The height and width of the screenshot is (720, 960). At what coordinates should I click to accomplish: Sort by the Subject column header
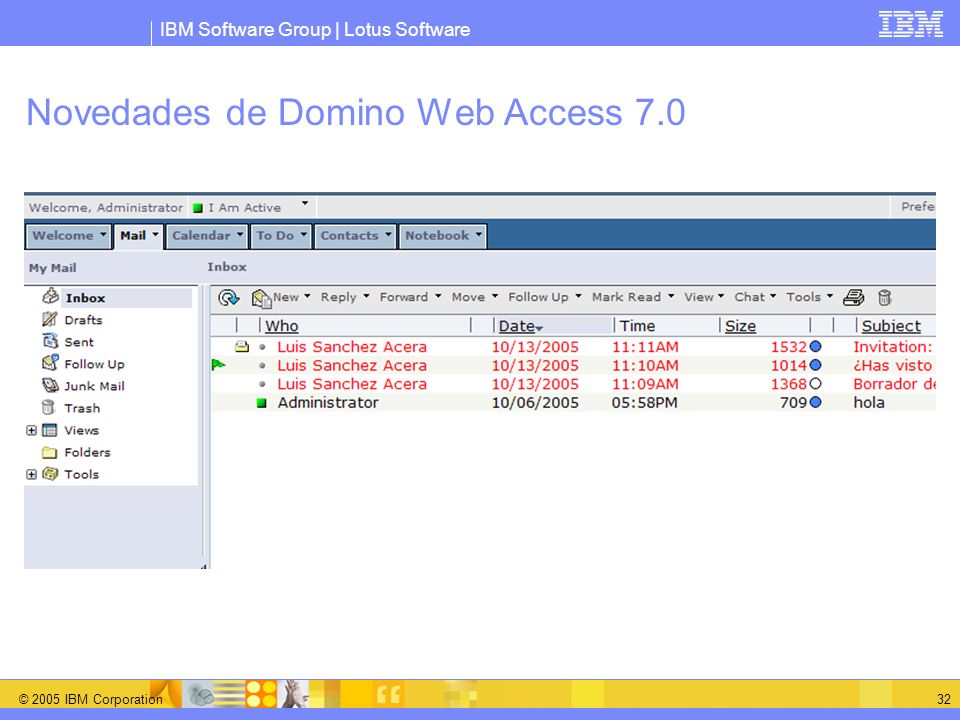[891, 326]
